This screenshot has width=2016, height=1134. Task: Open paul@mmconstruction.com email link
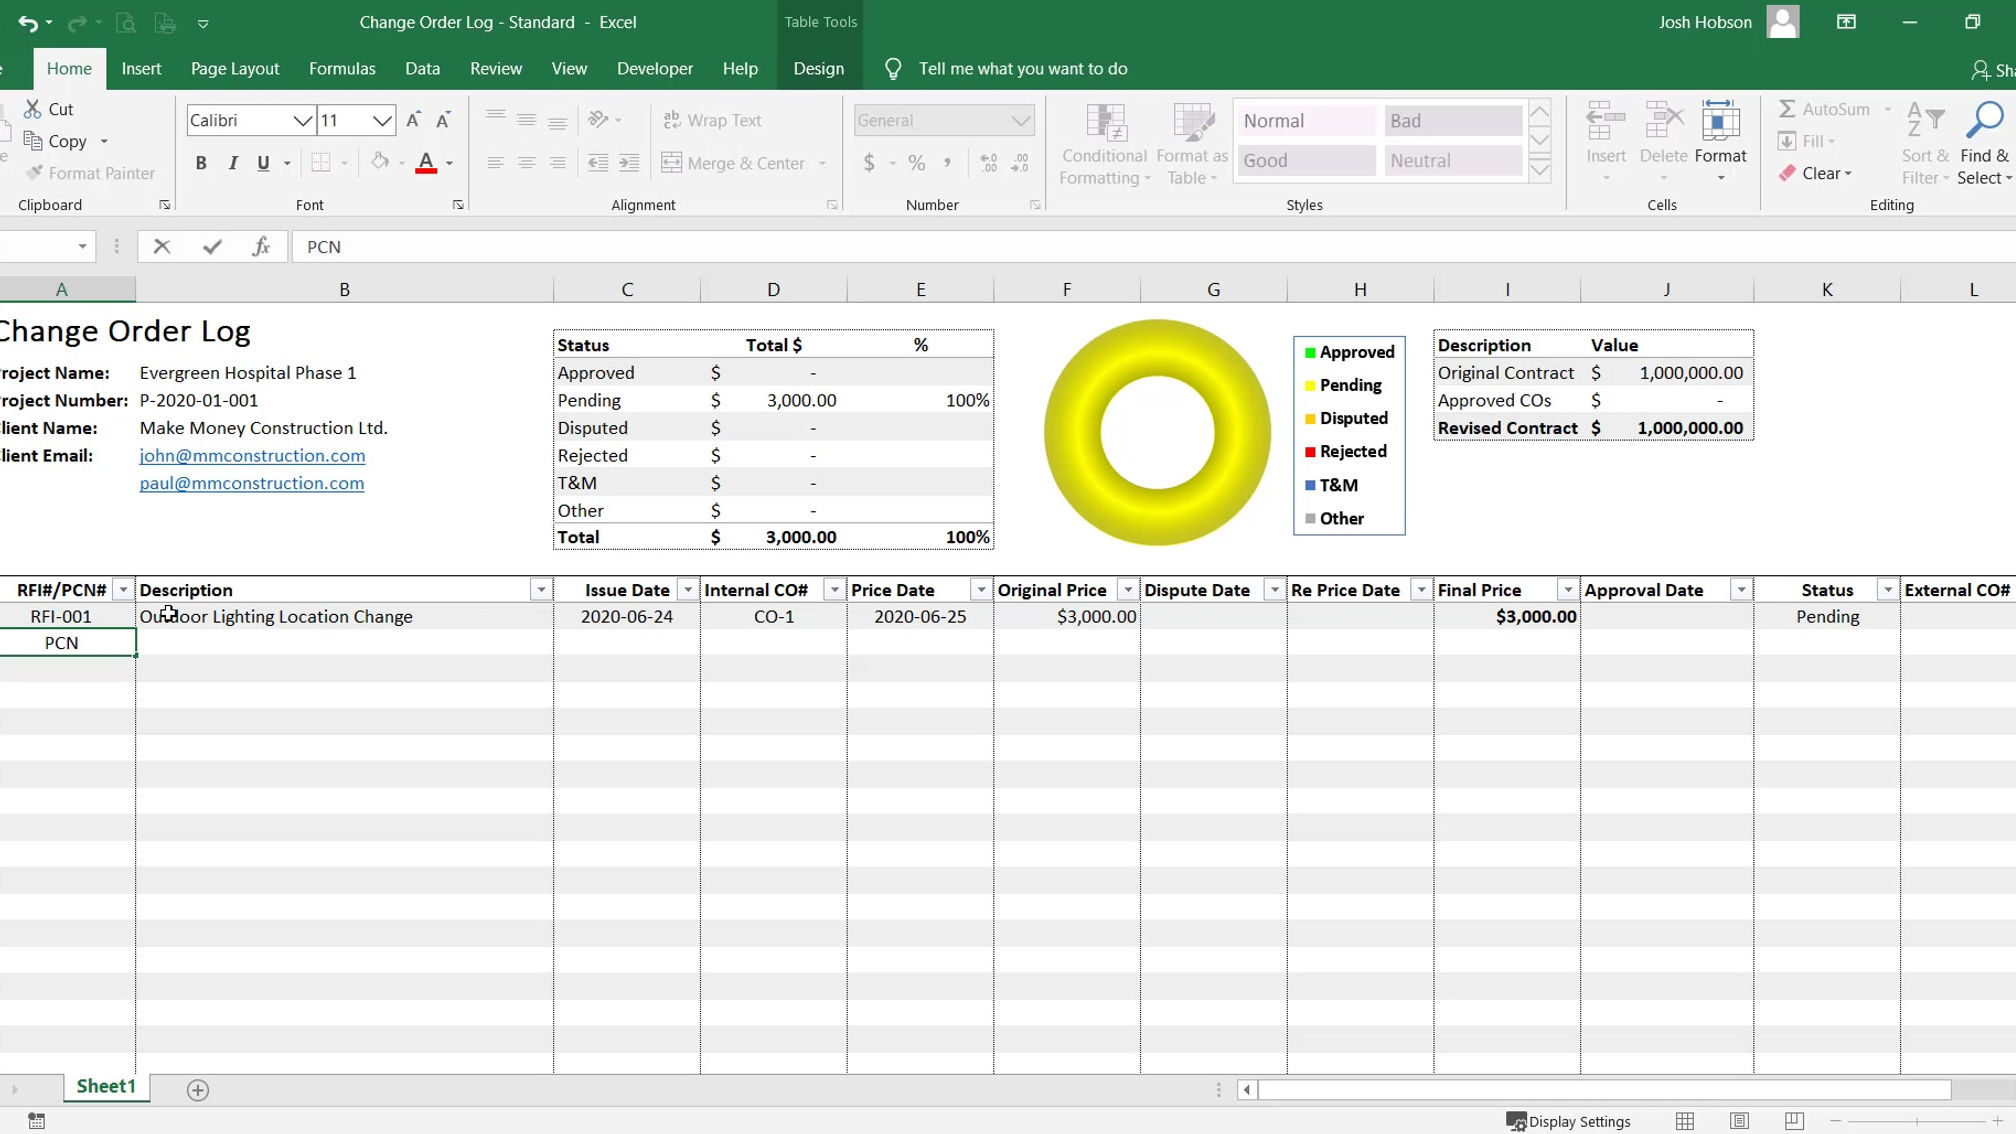pyautogui.click(x=252, y=483)
